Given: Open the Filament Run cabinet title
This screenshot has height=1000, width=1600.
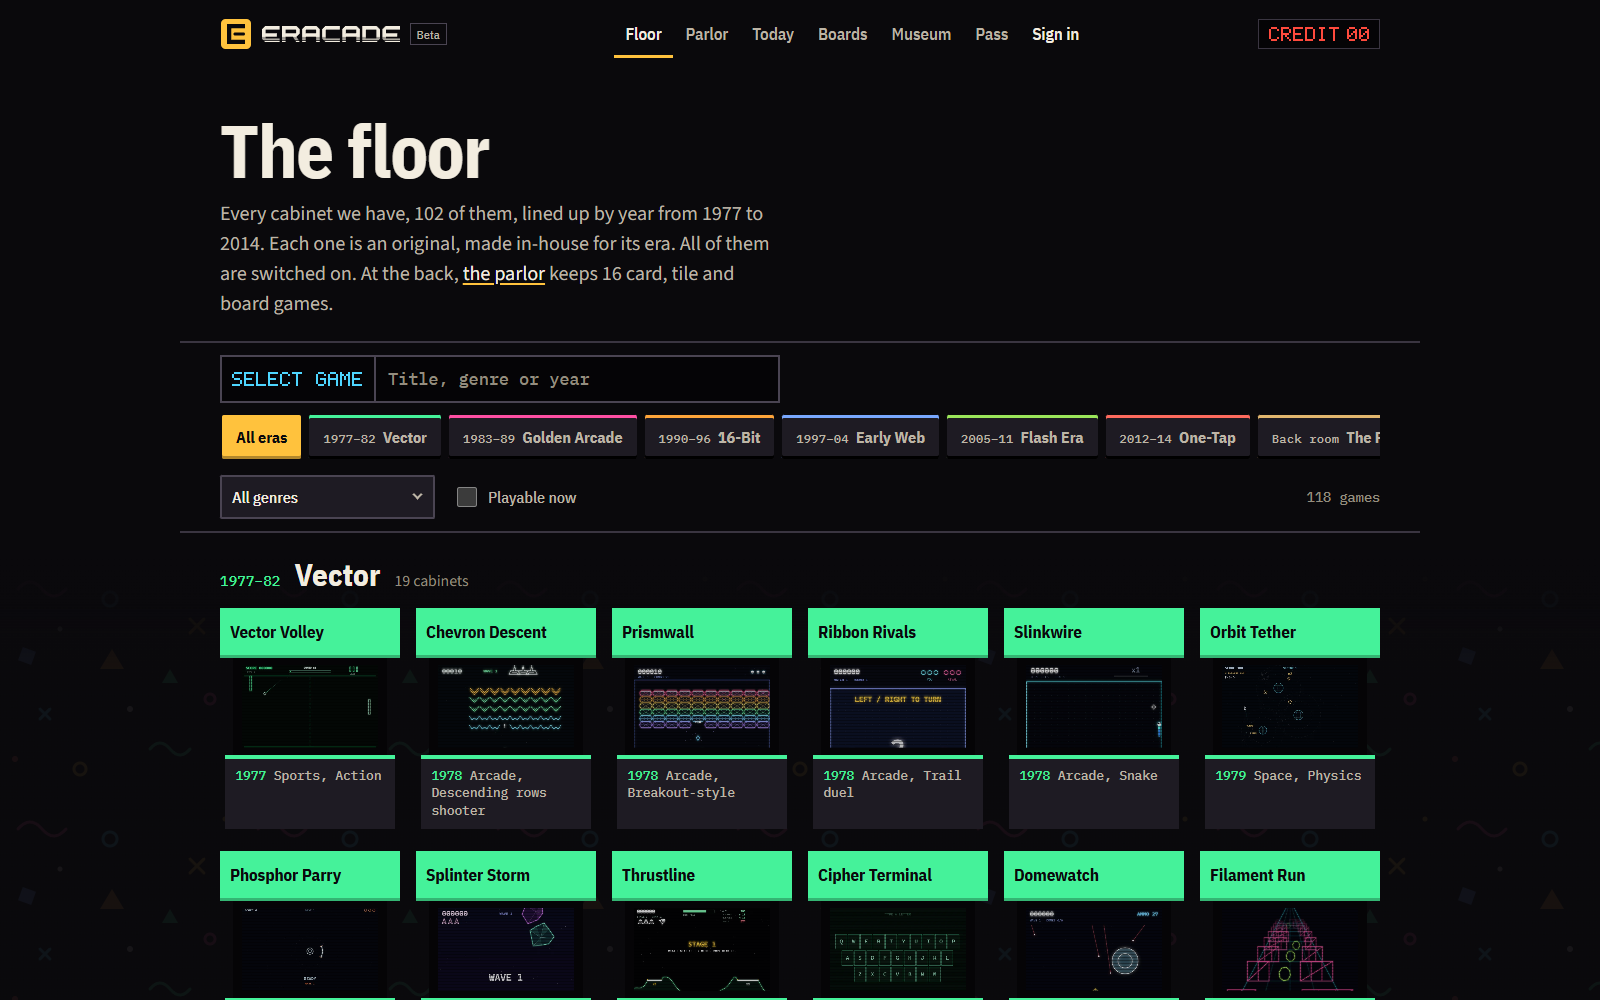Looking at the screenshot, I should [1290, 875].
